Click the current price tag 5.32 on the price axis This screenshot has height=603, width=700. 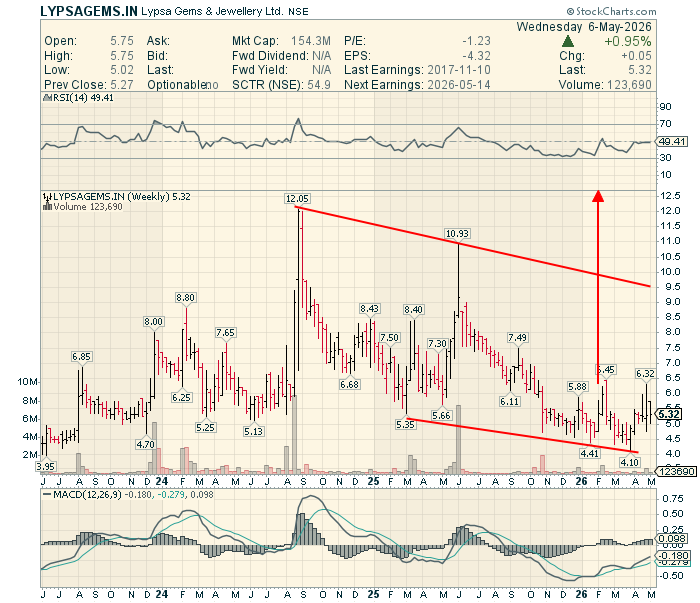pos(669,414)
